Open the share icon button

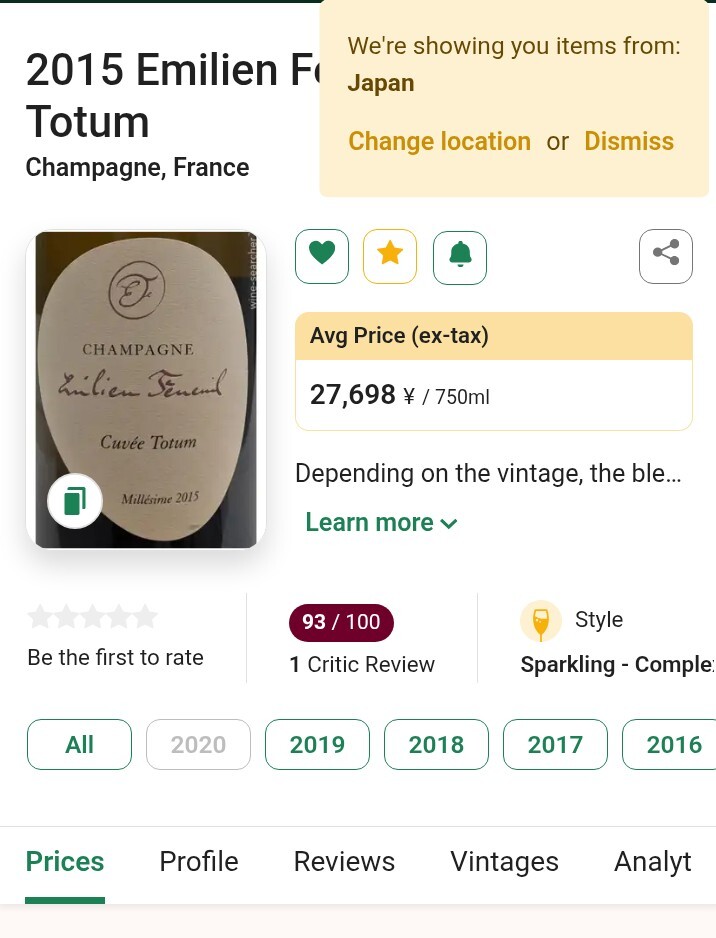666,257
